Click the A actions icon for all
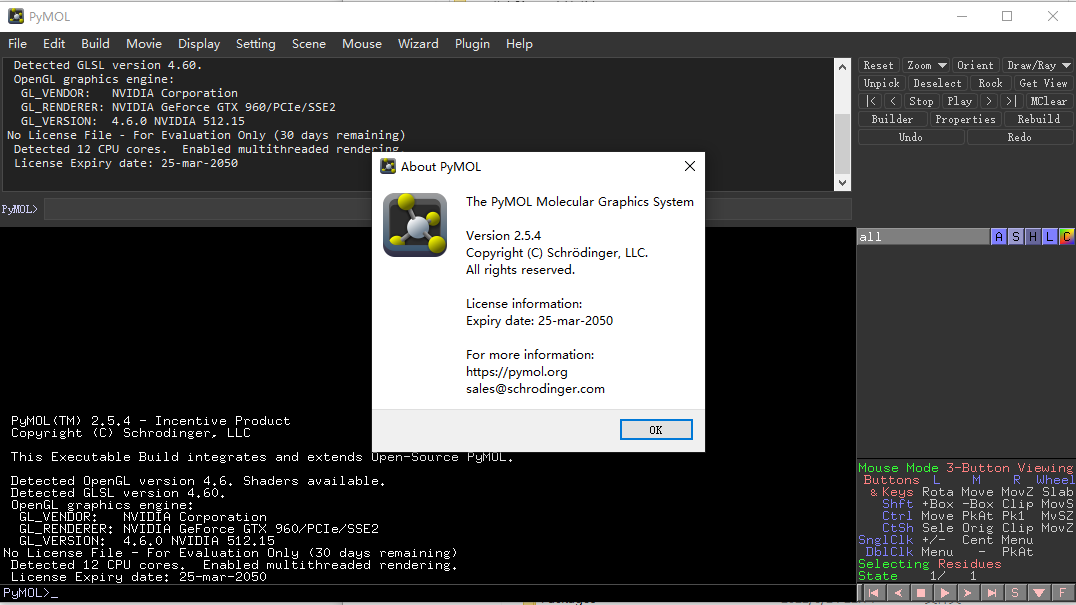 tap(998, 237)
